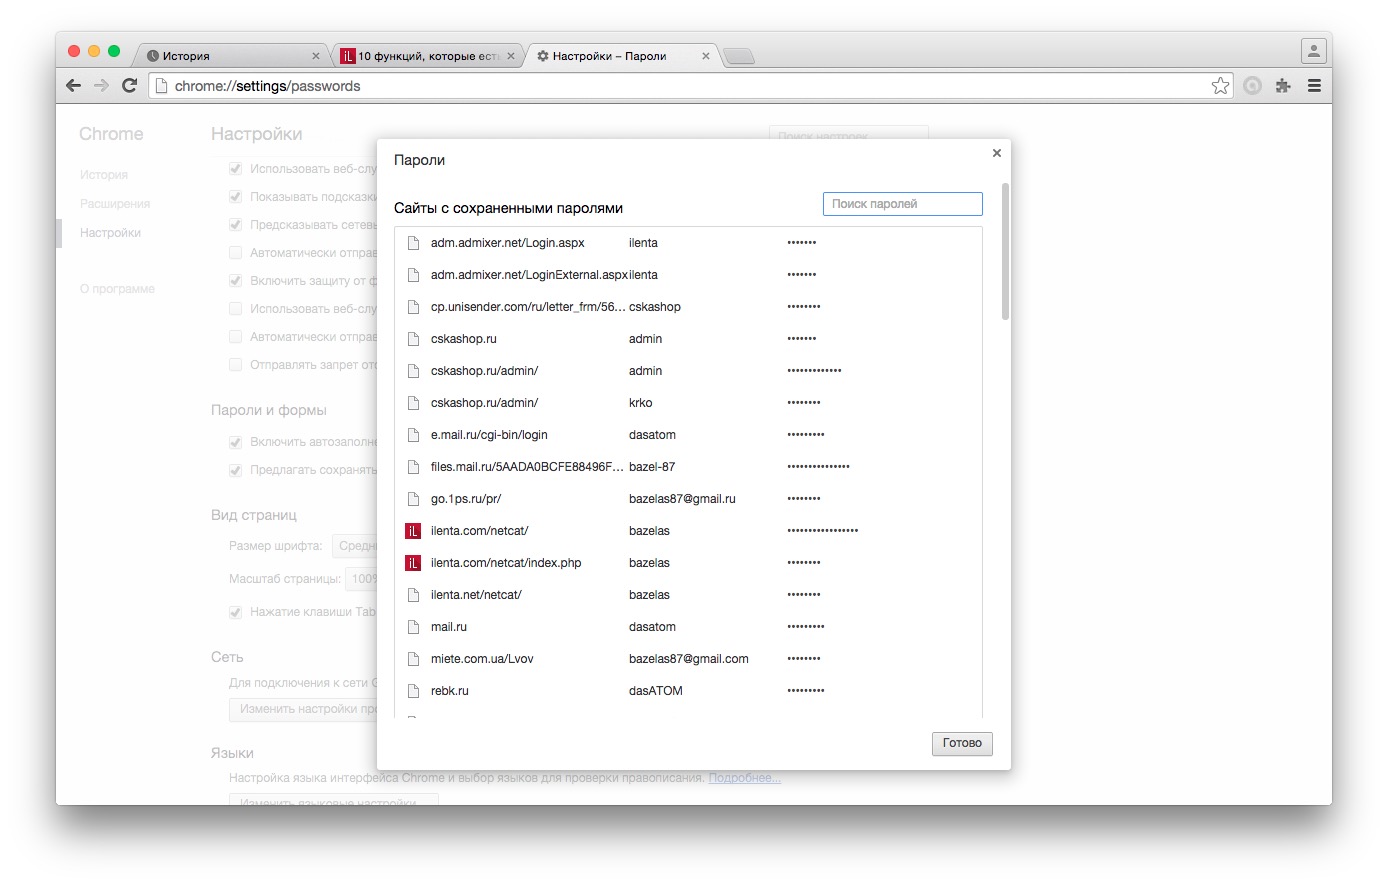Open О программе in sidebar

click(x=117, y=289)
